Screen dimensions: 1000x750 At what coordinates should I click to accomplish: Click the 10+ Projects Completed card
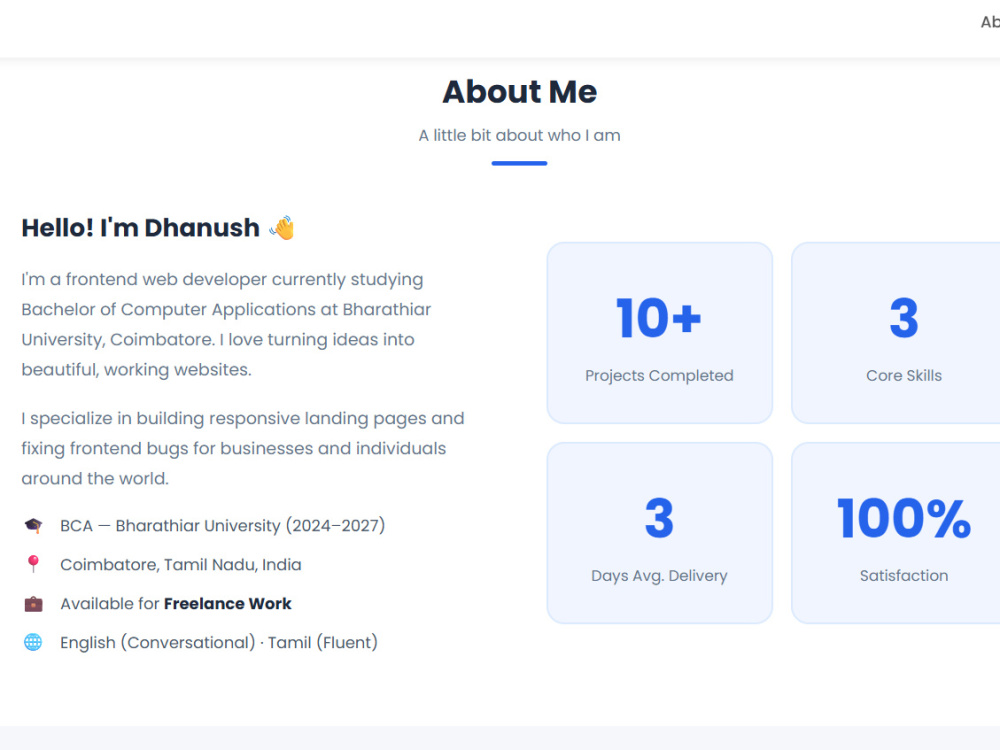point(659,333)
